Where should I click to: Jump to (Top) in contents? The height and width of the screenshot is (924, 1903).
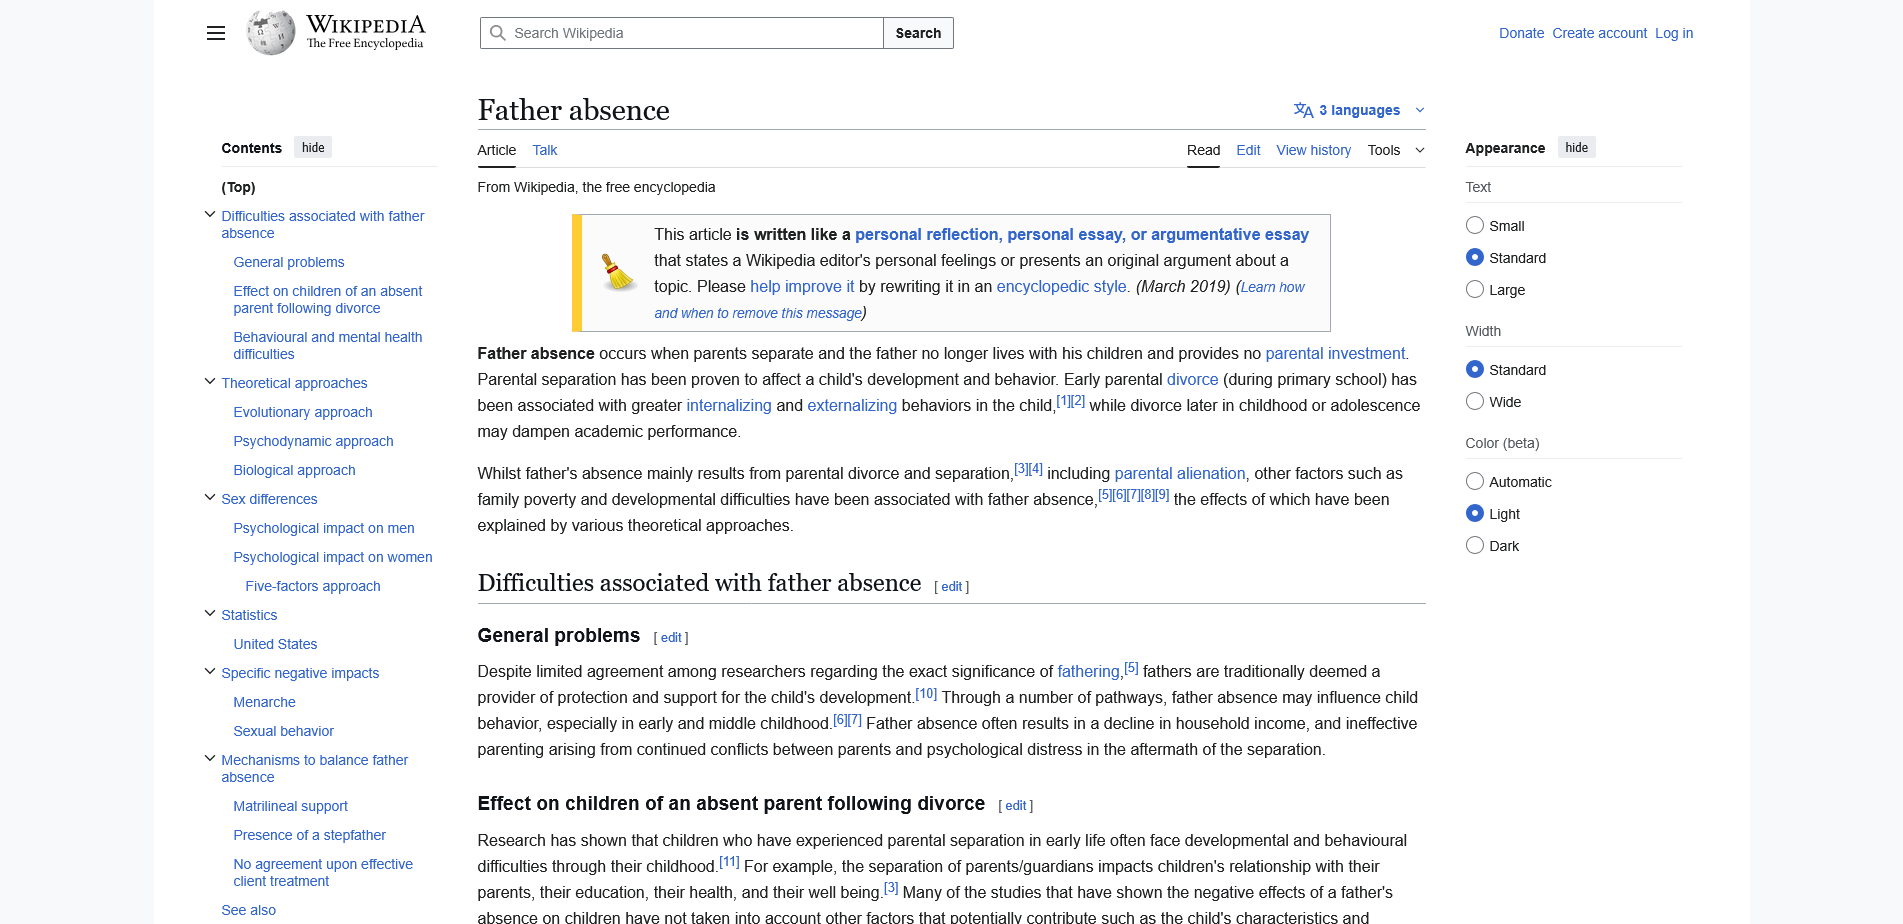pos(238,187)
